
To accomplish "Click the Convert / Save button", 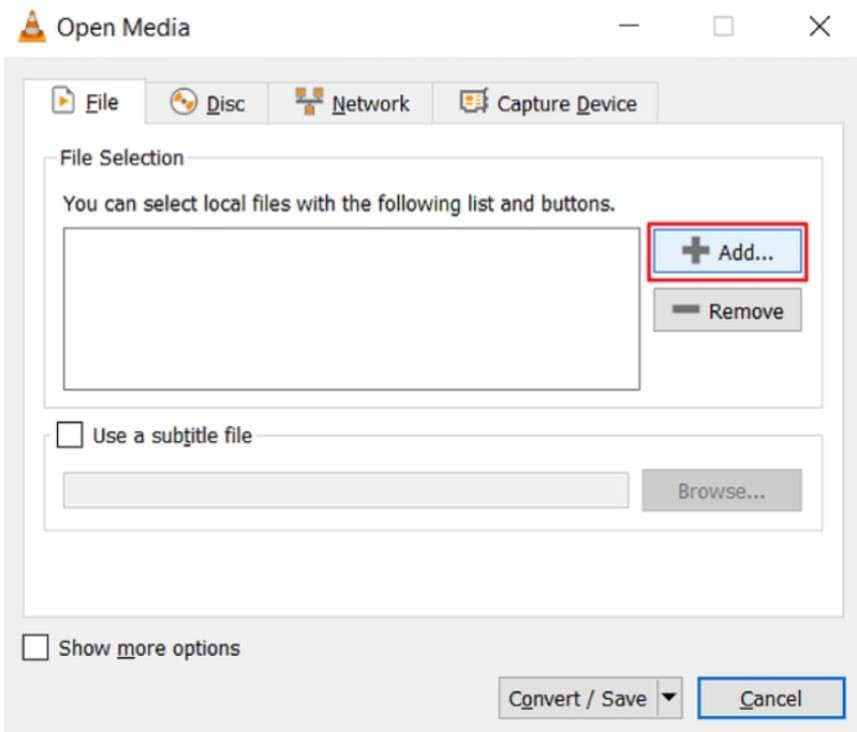I will pyautogui.click(x=578, y=698).
